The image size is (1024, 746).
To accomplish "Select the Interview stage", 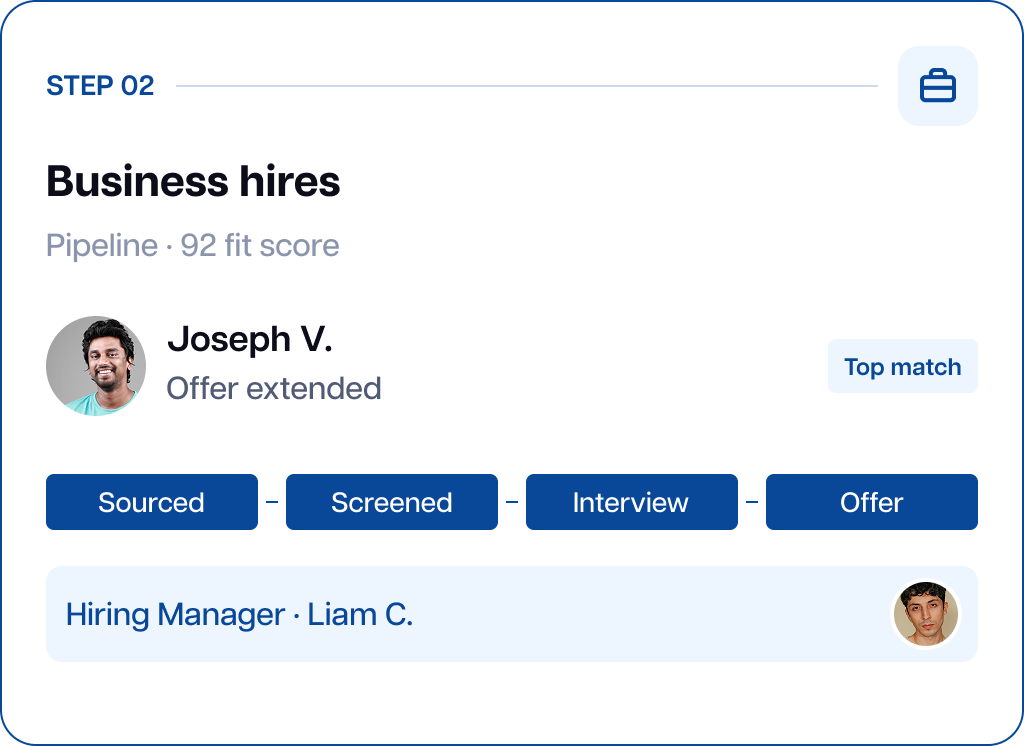I will pos(632,502).
